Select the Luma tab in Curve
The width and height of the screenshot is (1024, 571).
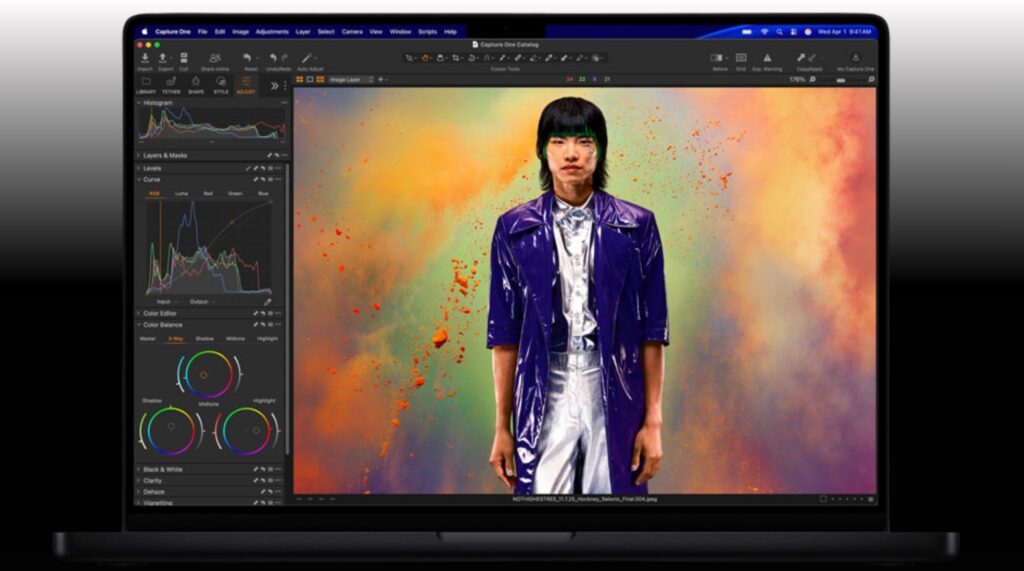[181, 193]
